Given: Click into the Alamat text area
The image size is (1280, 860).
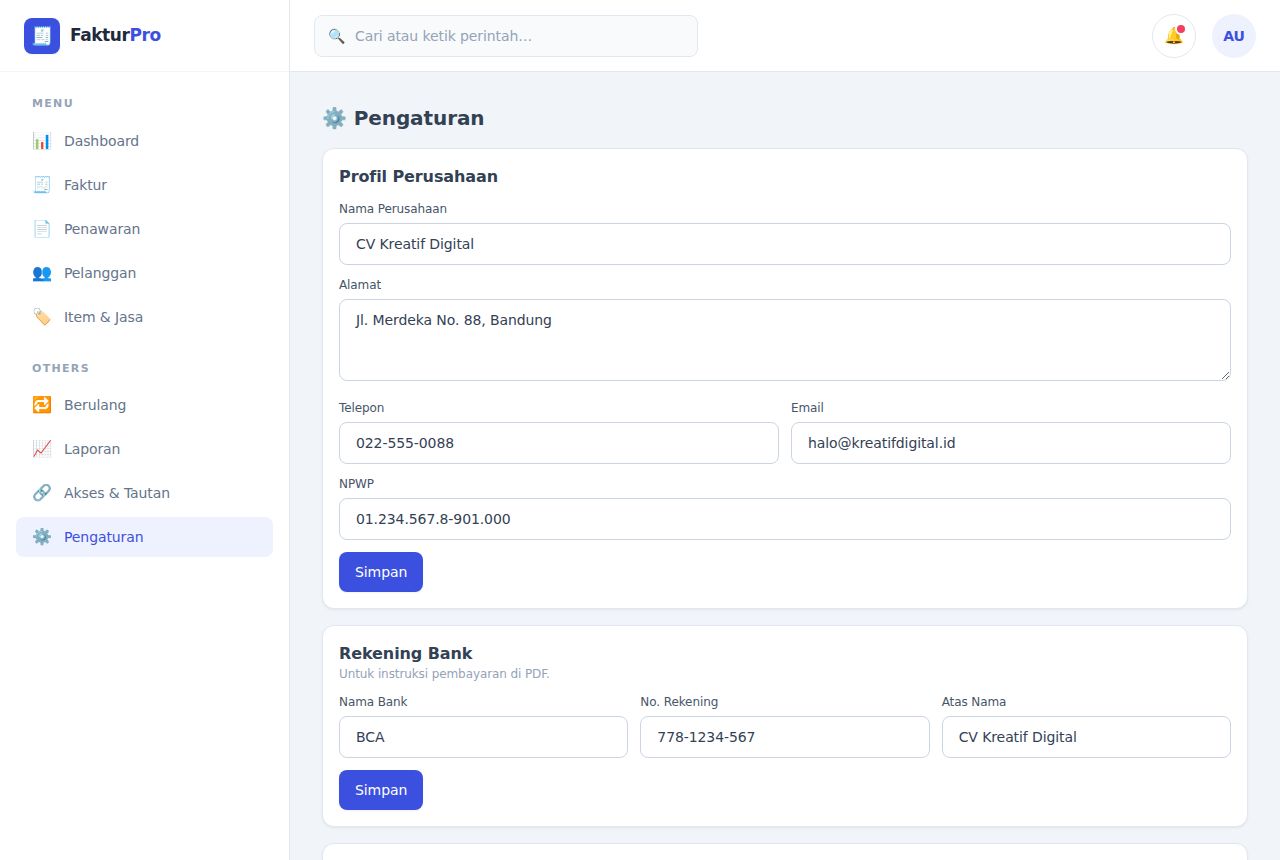Looking at the screenshot, I should pyautogui.click(x=785, y=340).
